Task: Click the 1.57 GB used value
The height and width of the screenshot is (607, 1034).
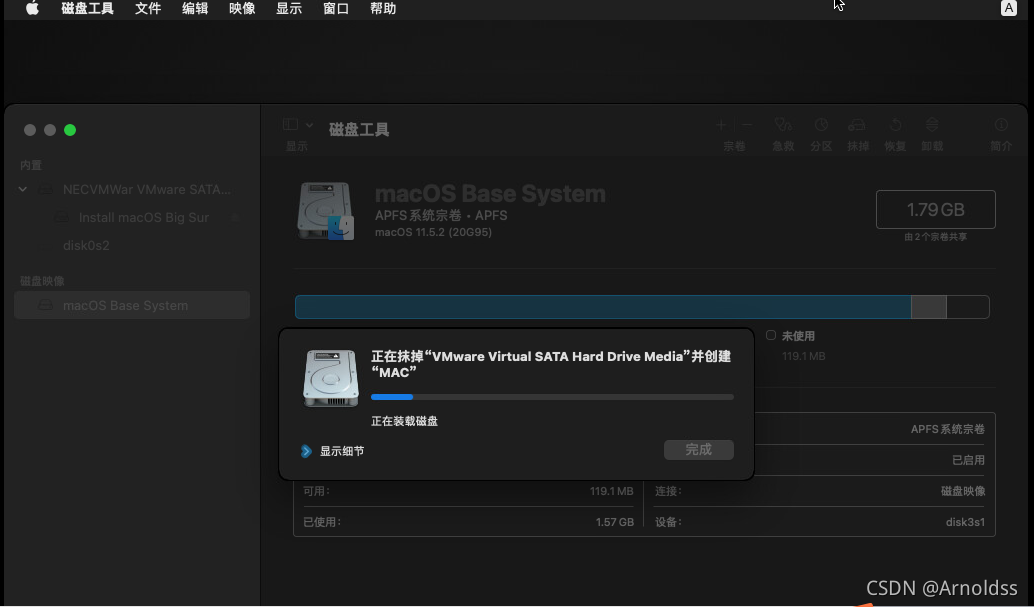Action: (615, 522)
